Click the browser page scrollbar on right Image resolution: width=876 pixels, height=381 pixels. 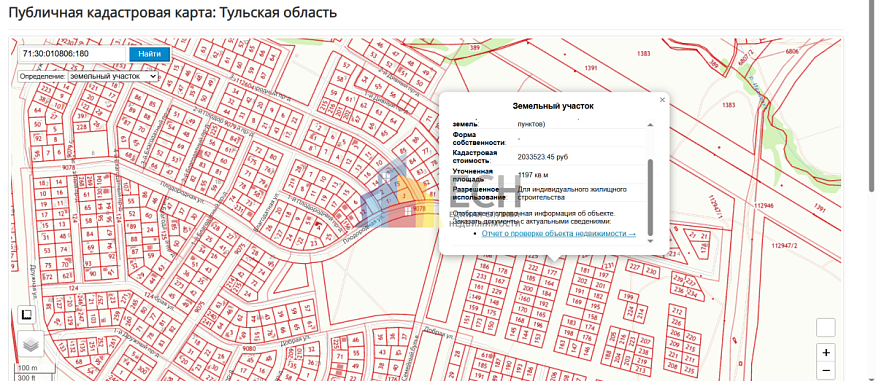(x=872, y=95)
